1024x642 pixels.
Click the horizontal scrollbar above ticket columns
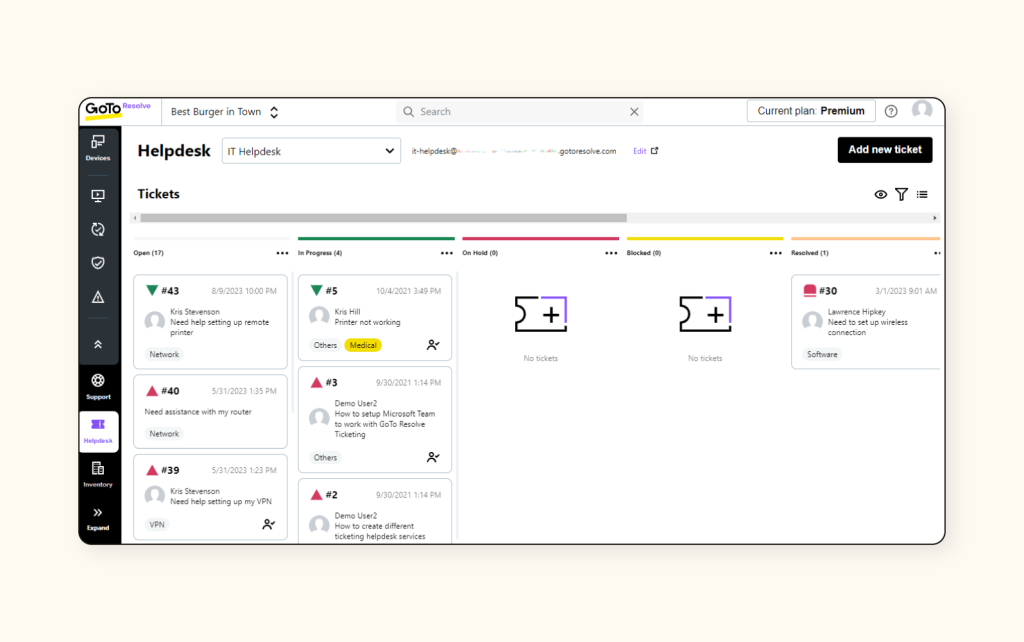tap(383, 218)
